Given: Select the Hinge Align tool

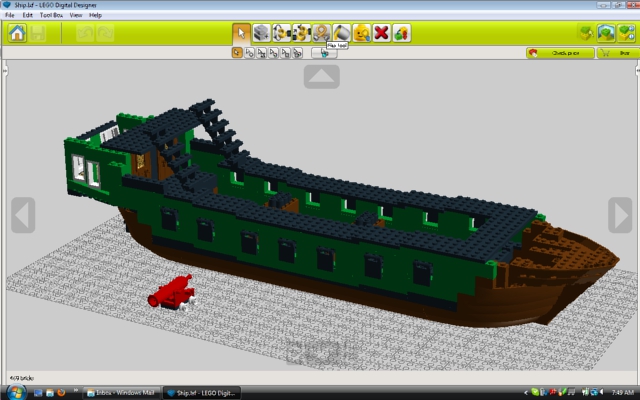Looking at the screenshot, I should click(302, 33).
